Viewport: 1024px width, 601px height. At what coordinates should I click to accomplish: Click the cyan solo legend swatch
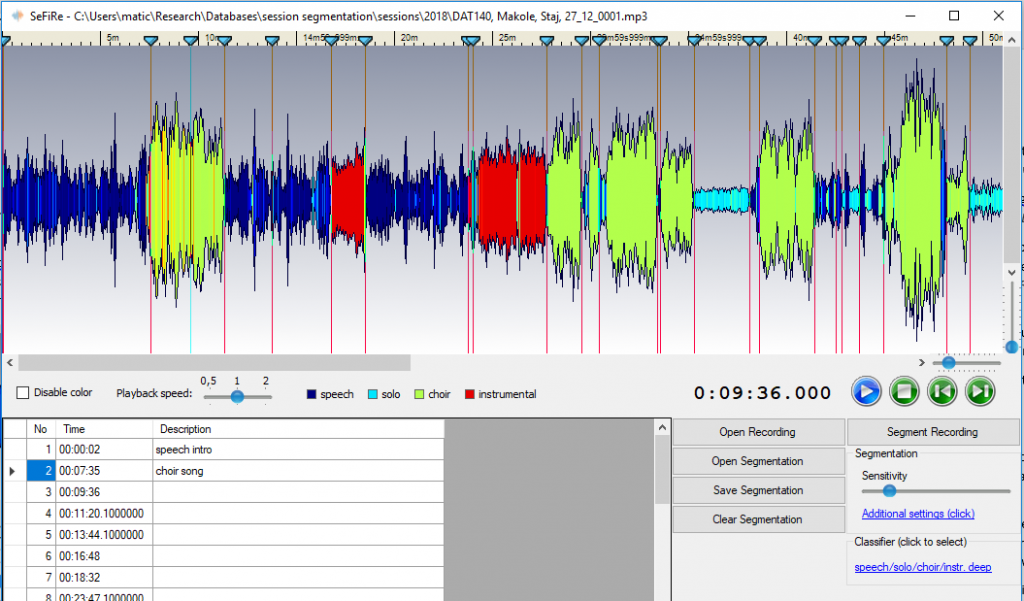click(x=373, y=394)
